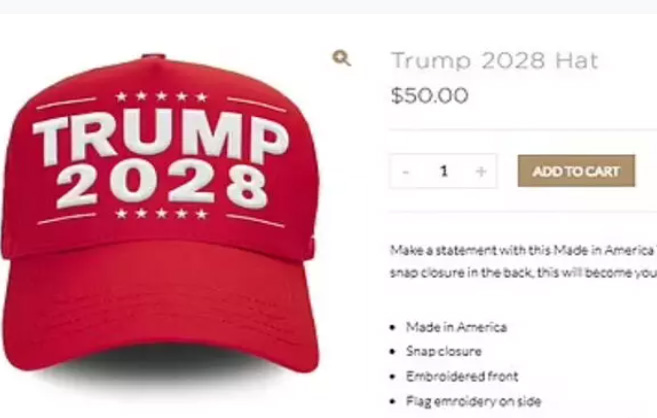Click the Flag embroidery on side bullet item
This screenshot has height=418, width=657.
473,402
